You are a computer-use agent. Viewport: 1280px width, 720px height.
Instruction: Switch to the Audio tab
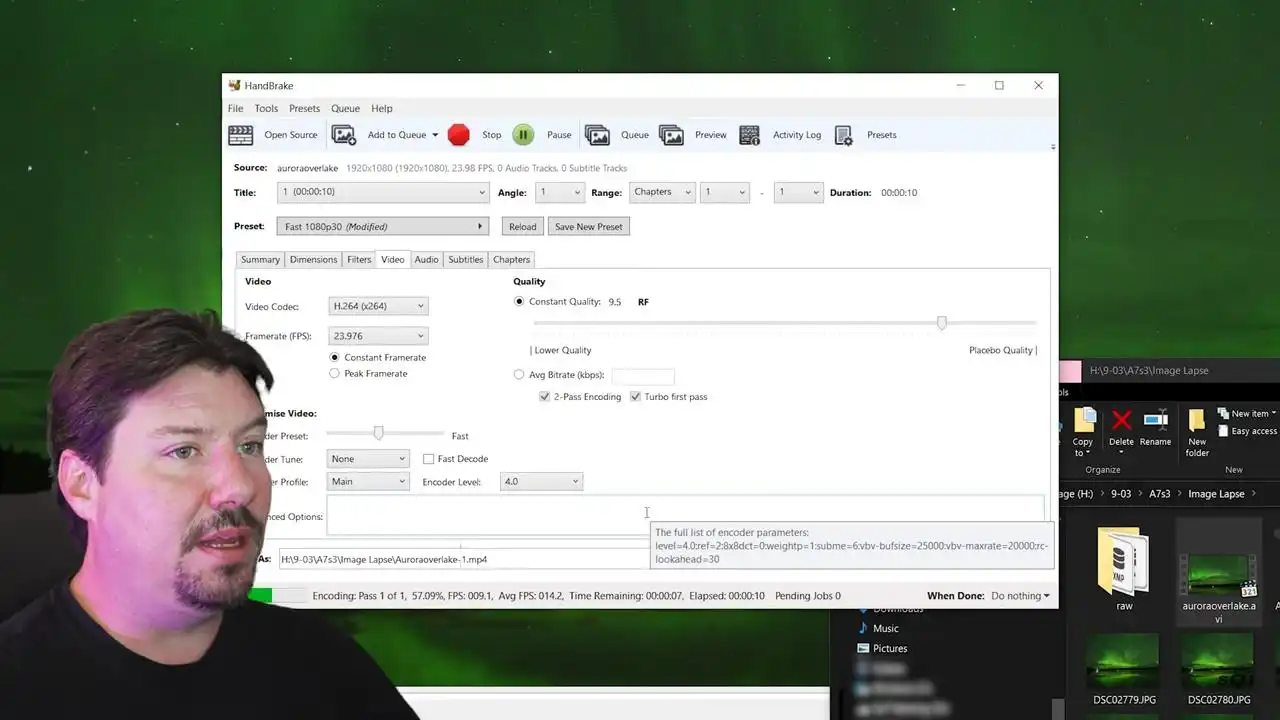(x=426, y=260)
